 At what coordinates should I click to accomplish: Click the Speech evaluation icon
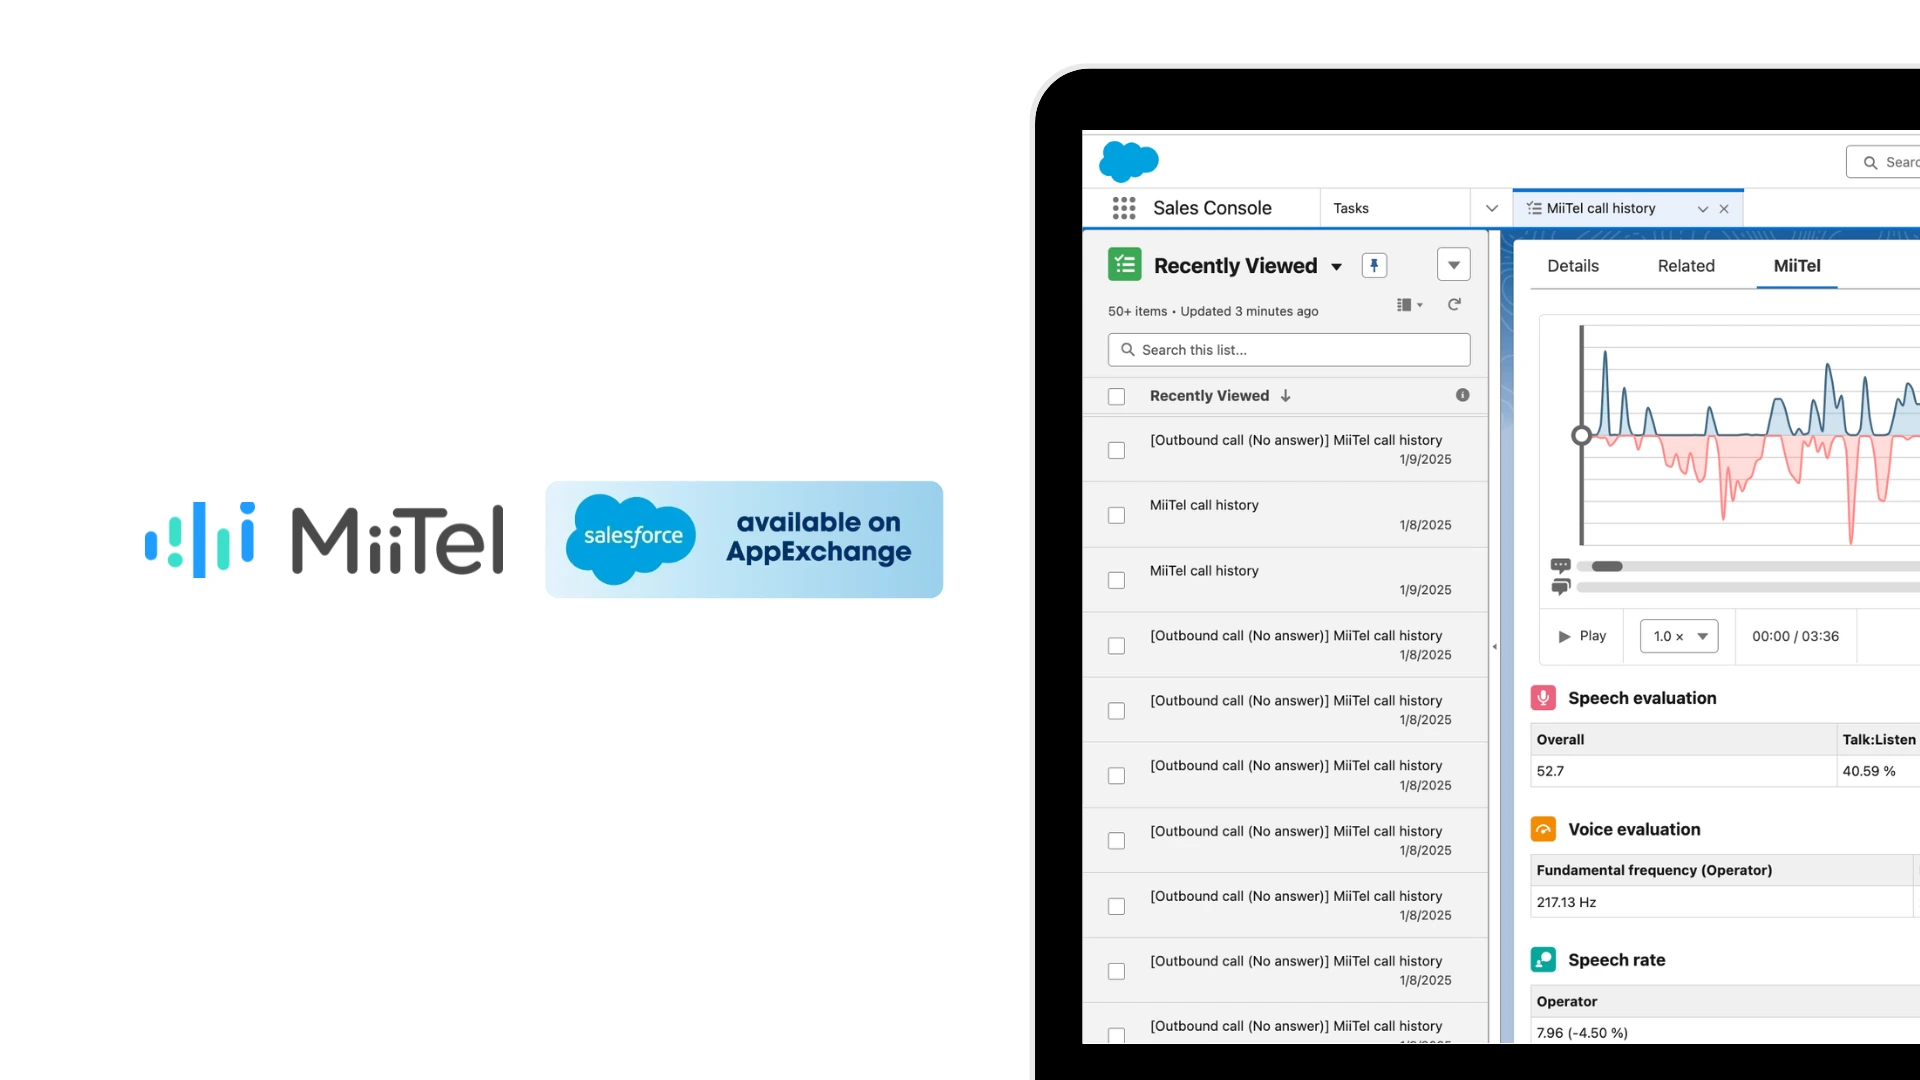coord(1543,698)
